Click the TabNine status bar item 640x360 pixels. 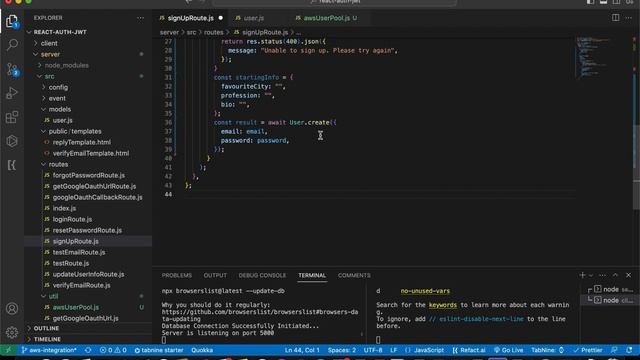click(547, 350)
